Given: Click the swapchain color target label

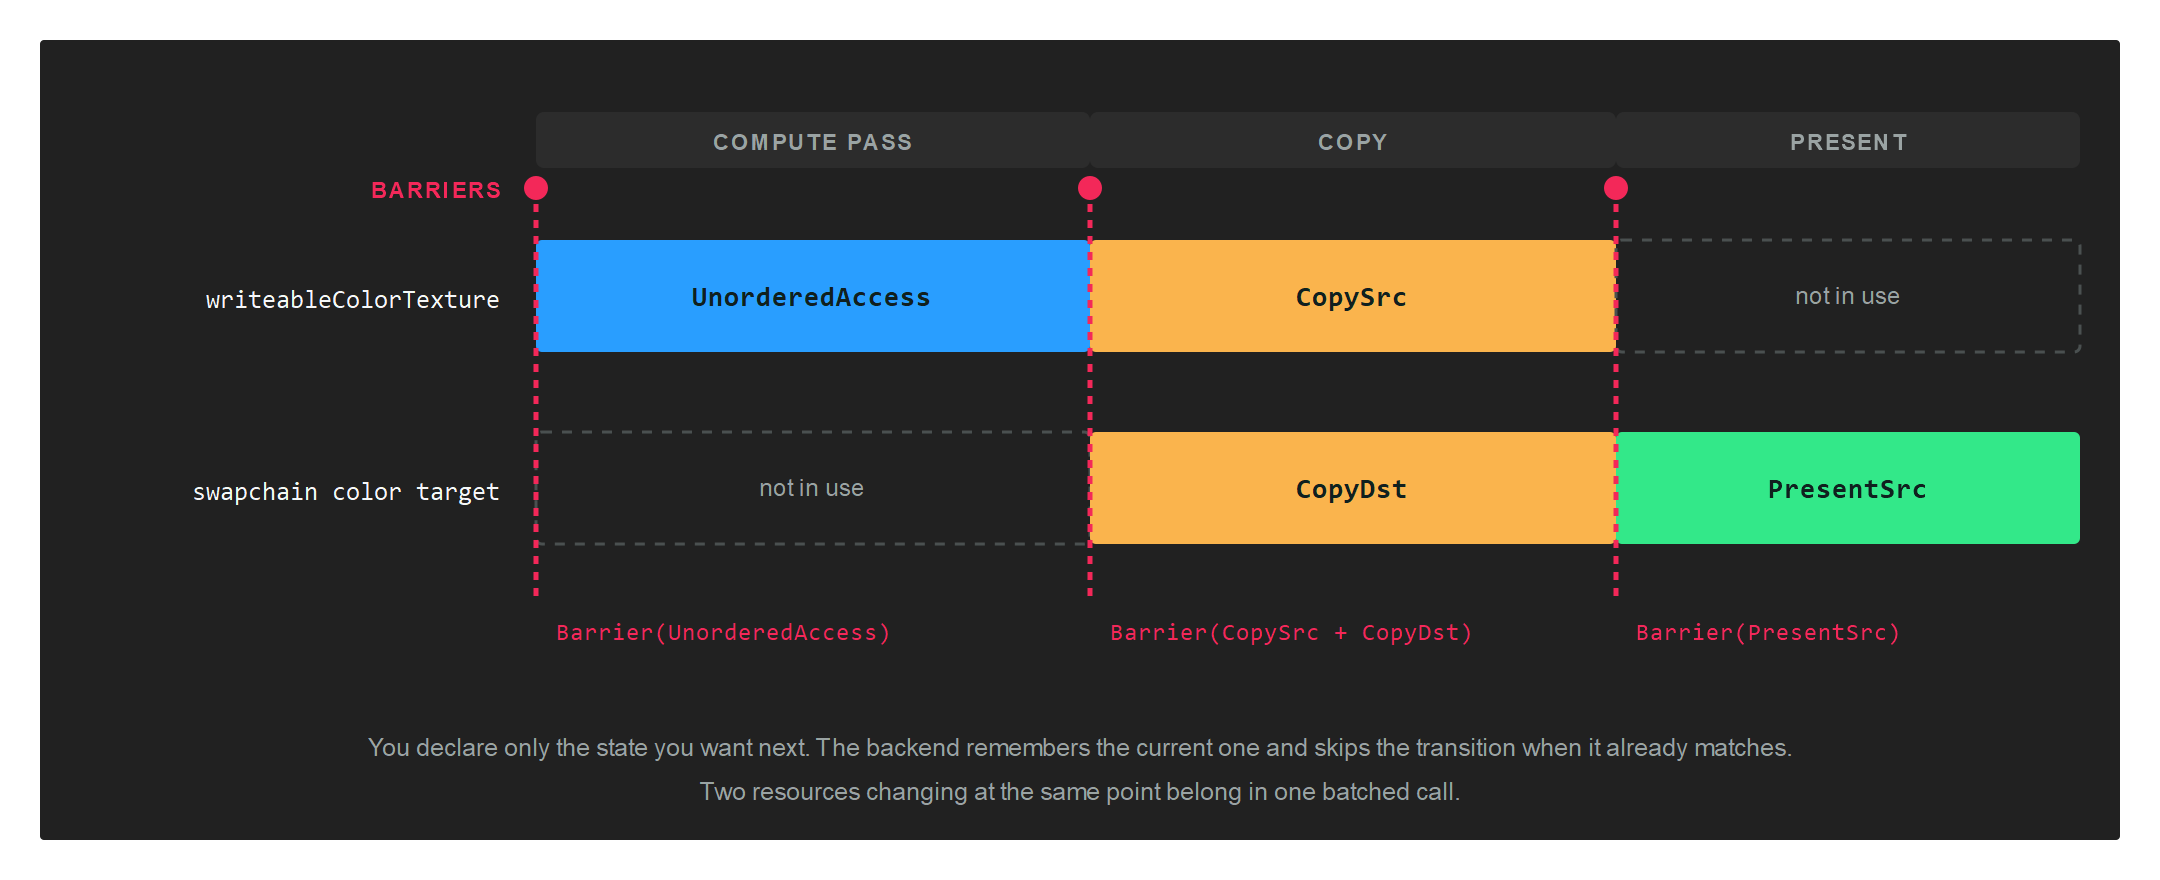Looking at the screenshot, I should [345, 492].
